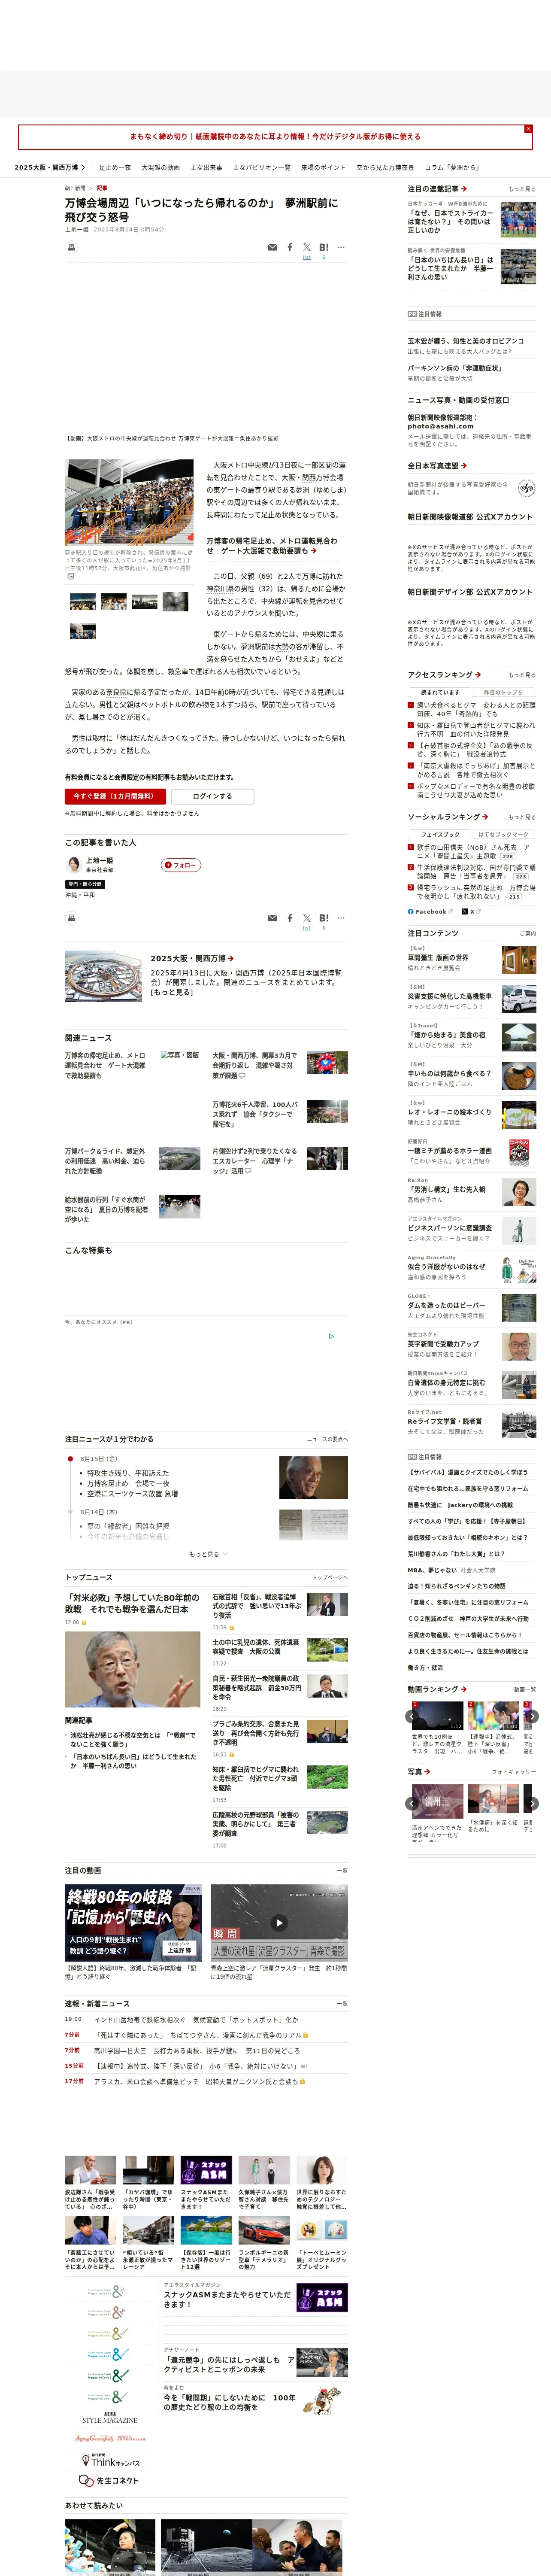Viewport: 551px width, 2576px height.
Task: Click left arrow of 写真 carousel
Action: point(411,1803)
